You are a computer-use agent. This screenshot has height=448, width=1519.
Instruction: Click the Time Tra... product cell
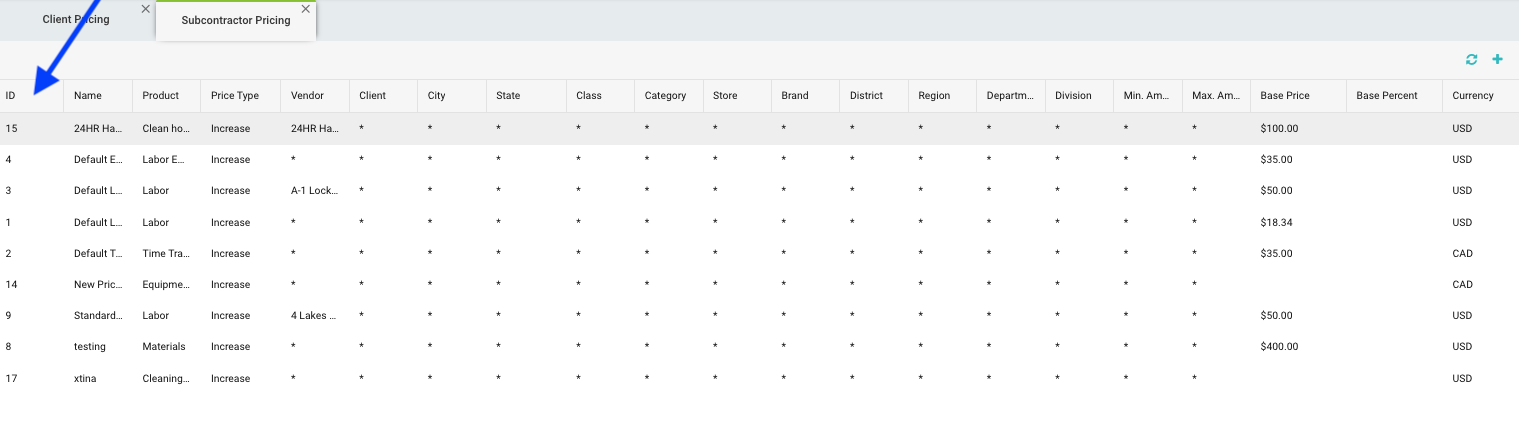click(x=166, y=254)
